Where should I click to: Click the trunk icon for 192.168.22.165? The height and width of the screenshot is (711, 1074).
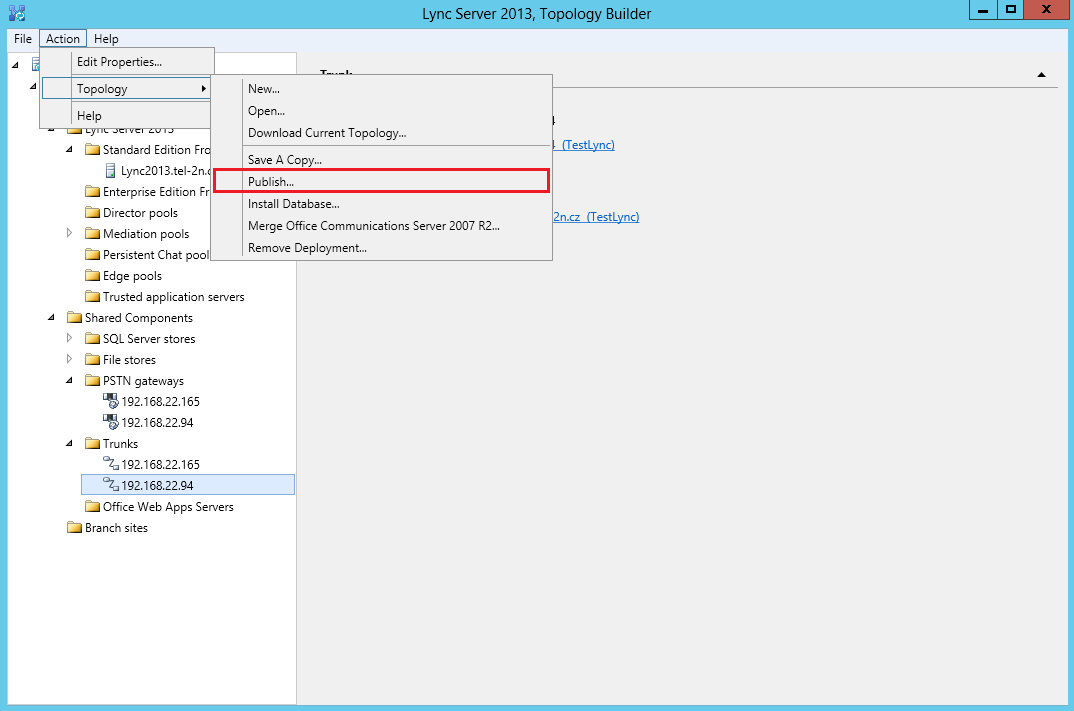coord(110,464)
